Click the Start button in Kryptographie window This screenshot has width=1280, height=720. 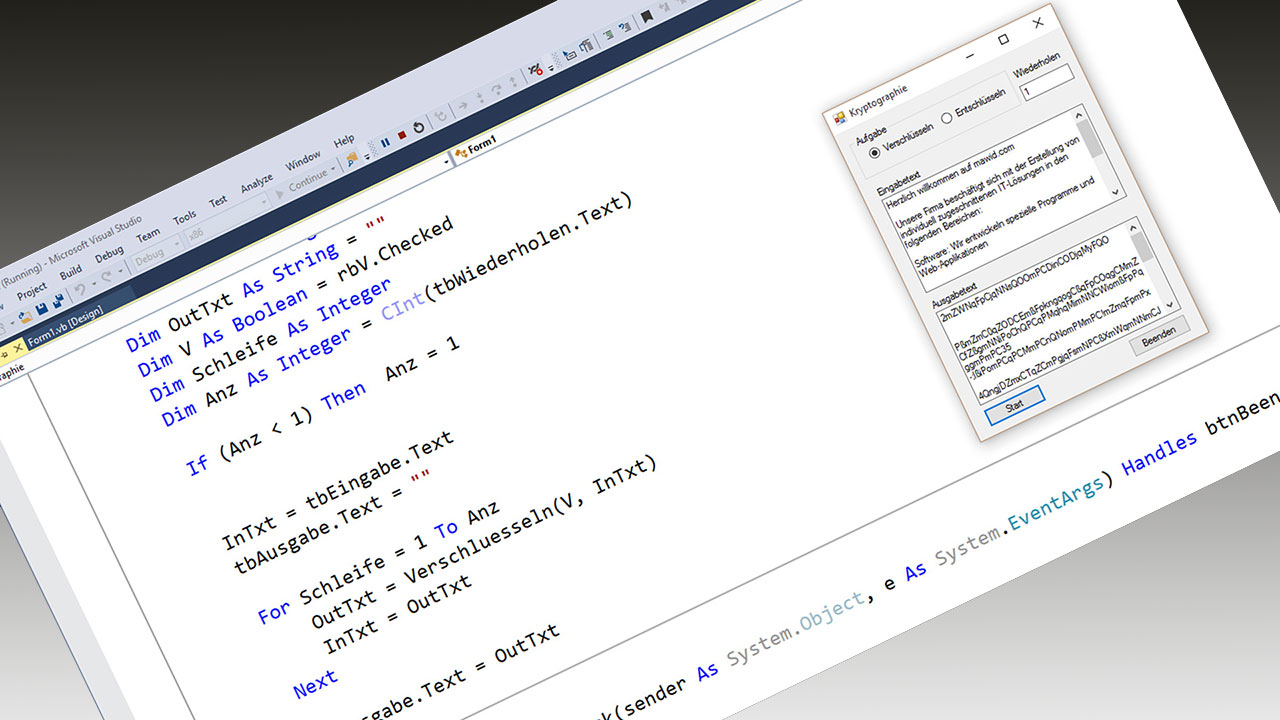(1014, 406)
